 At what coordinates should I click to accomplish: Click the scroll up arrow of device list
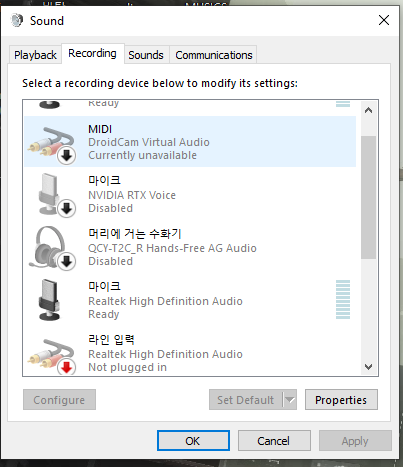[368, 110]
